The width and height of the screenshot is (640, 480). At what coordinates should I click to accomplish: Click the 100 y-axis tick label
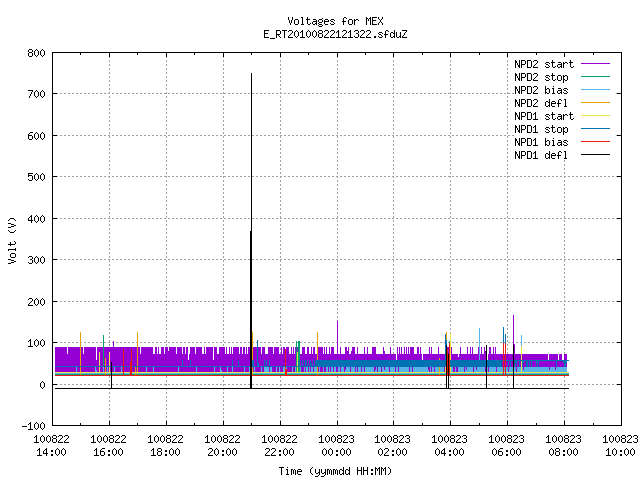(x=36, y=343)
